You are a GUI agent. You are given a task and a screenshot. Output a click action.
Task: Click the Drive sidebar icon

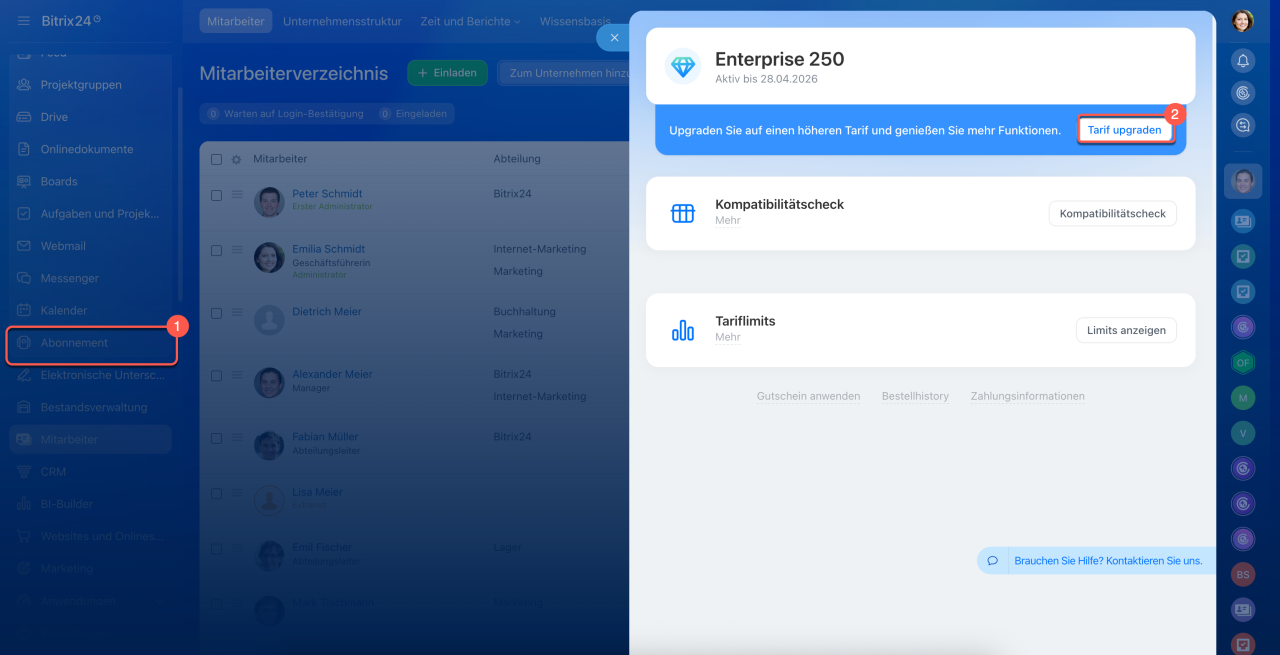24,117
